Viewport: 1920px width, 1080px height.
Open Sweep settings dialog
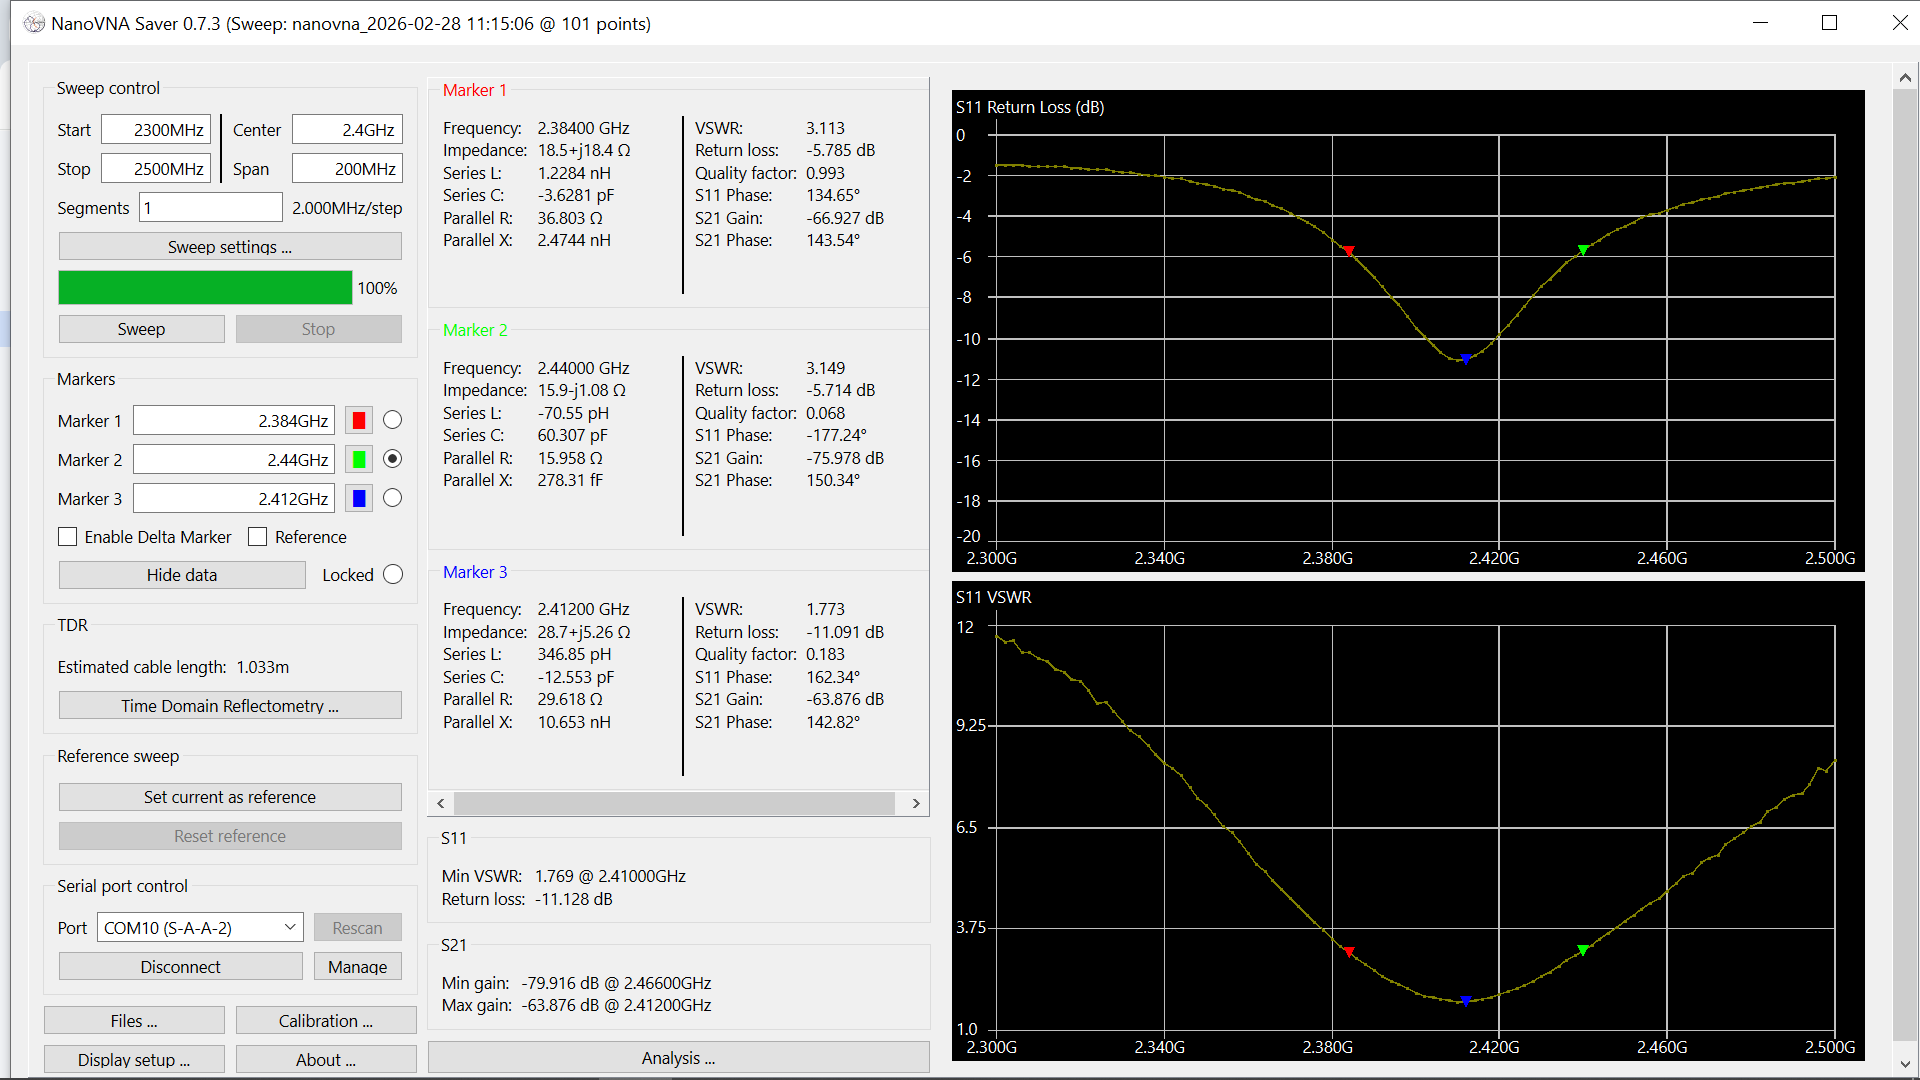[230, 247]
